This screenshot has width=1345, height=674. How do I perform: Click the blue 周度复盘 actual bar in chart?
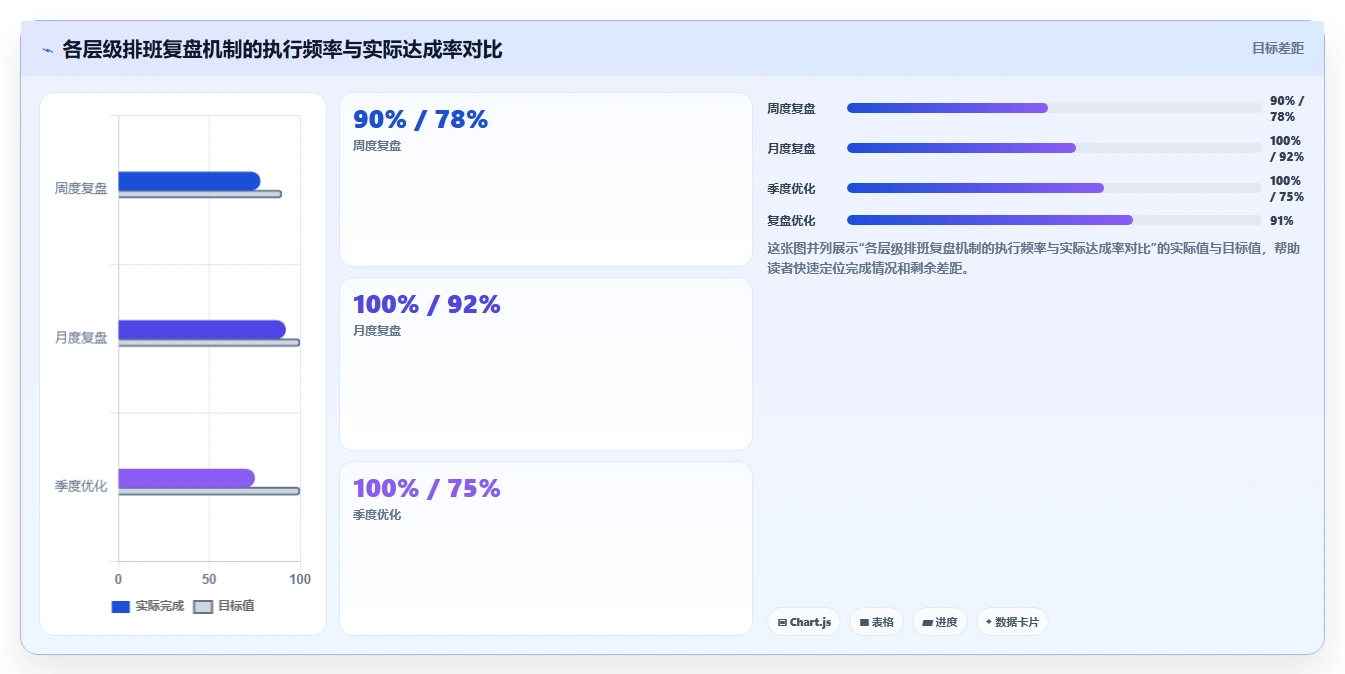[189, 181]
